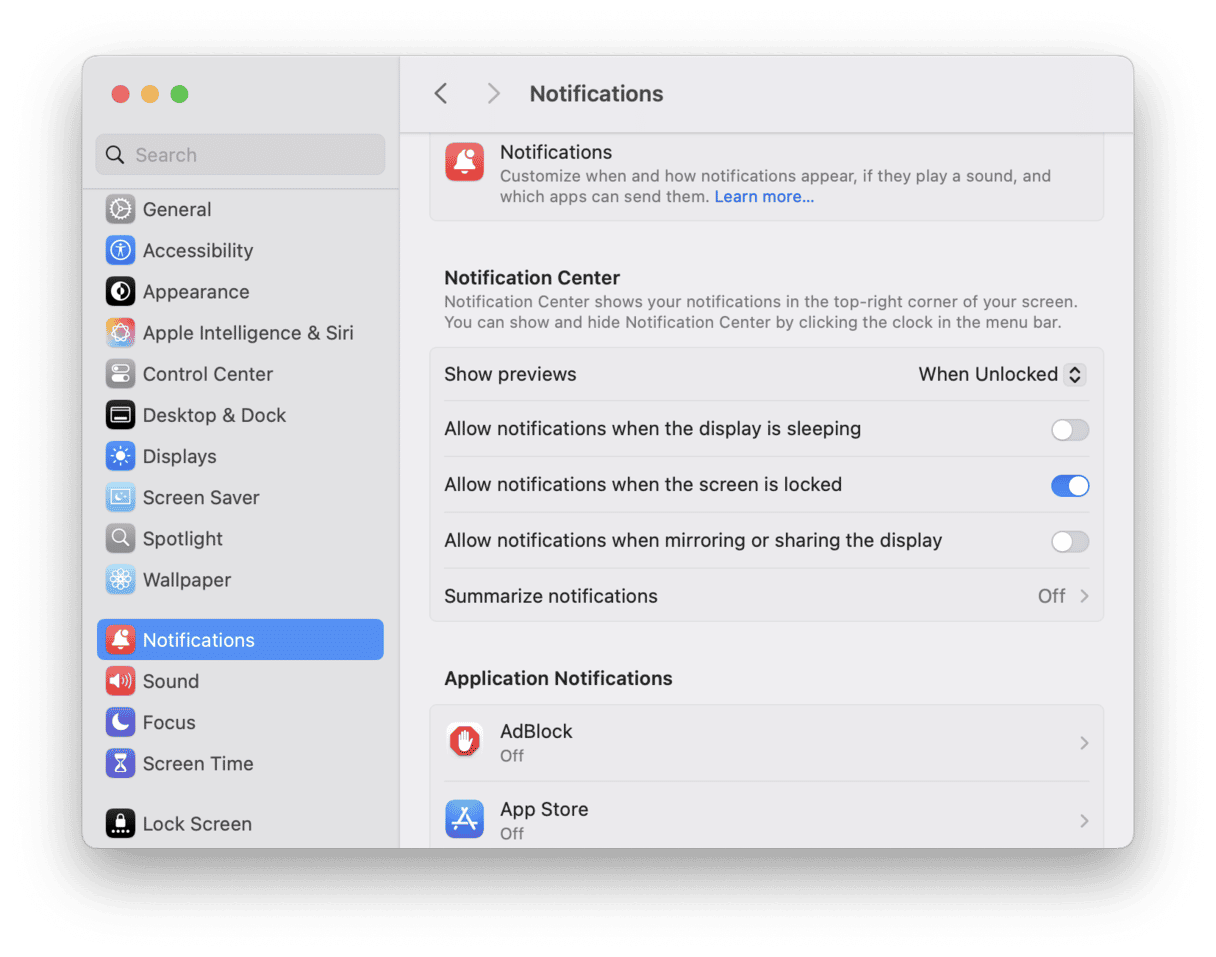Click the back navigation arrow

pyautogui.click(x=440, y=93)
